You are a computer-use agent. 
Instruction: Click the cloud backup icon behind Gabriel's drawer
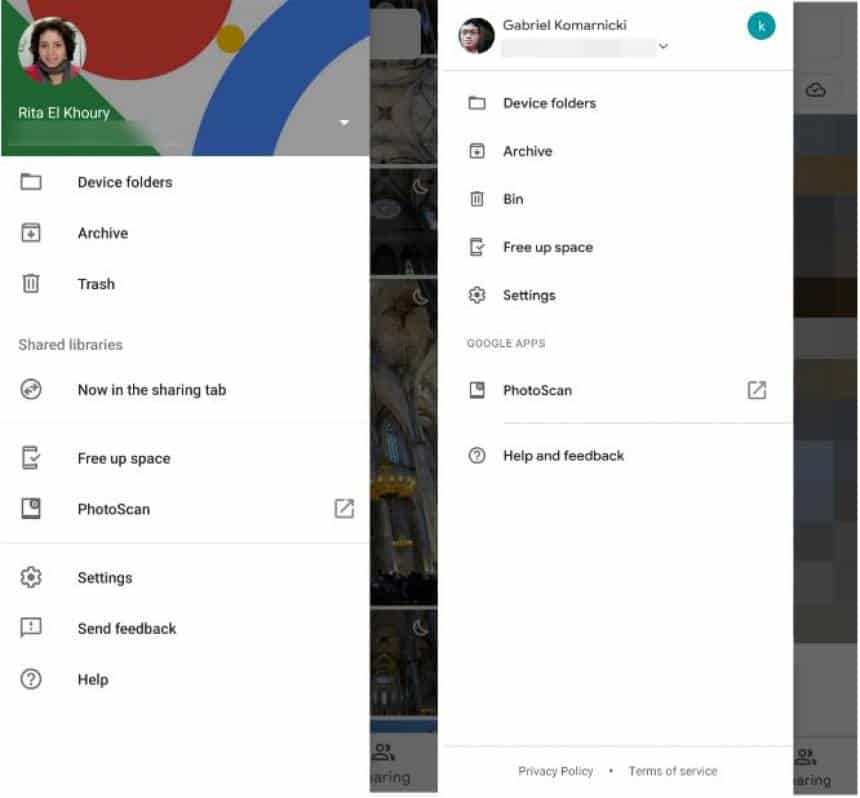coord(816,89)
